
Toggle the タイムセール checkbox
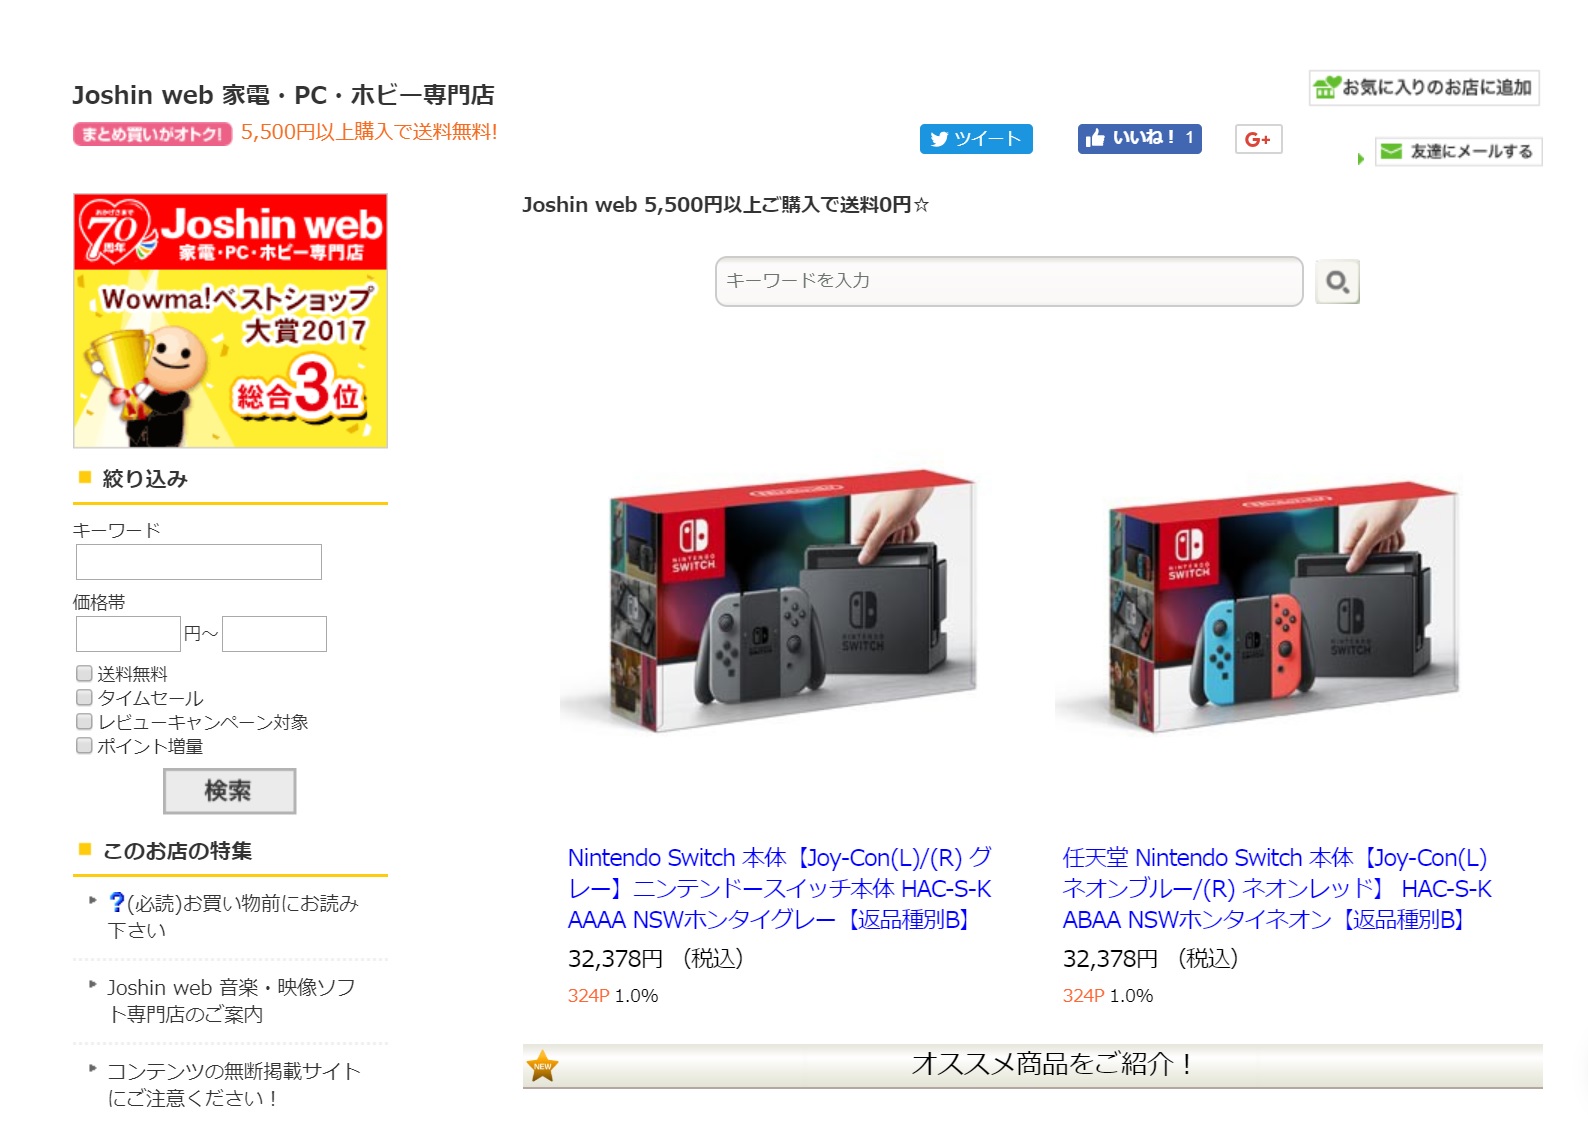coord(84,697)
